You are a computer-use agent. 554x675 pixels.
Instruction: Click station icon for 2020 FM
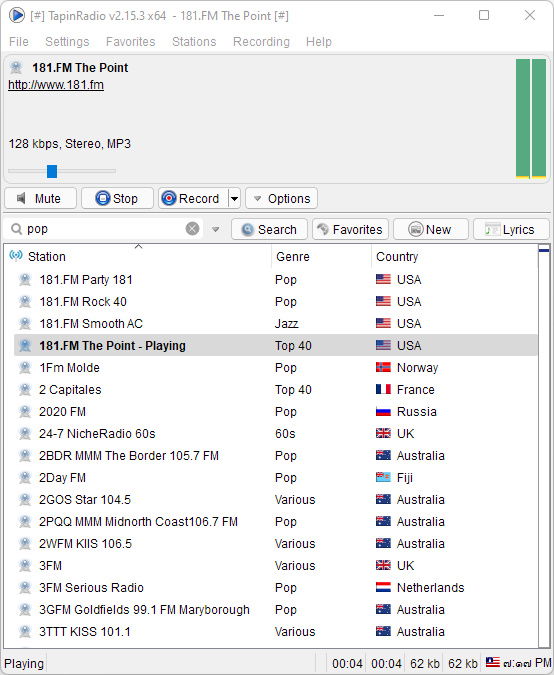pyautogui.click(x=25, y=412)
